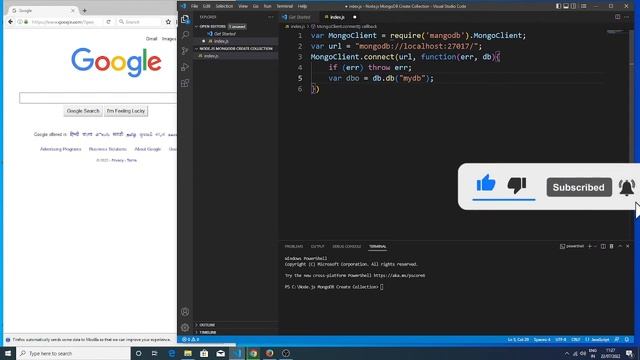Open Run and Debug view

(x=185, y=67)
